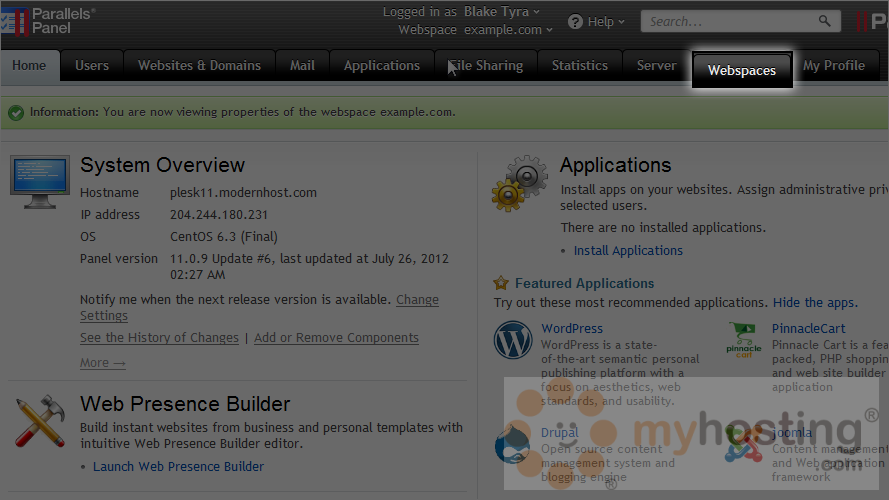
Task: Open the WordPress application link
Action: coord(572,329)
